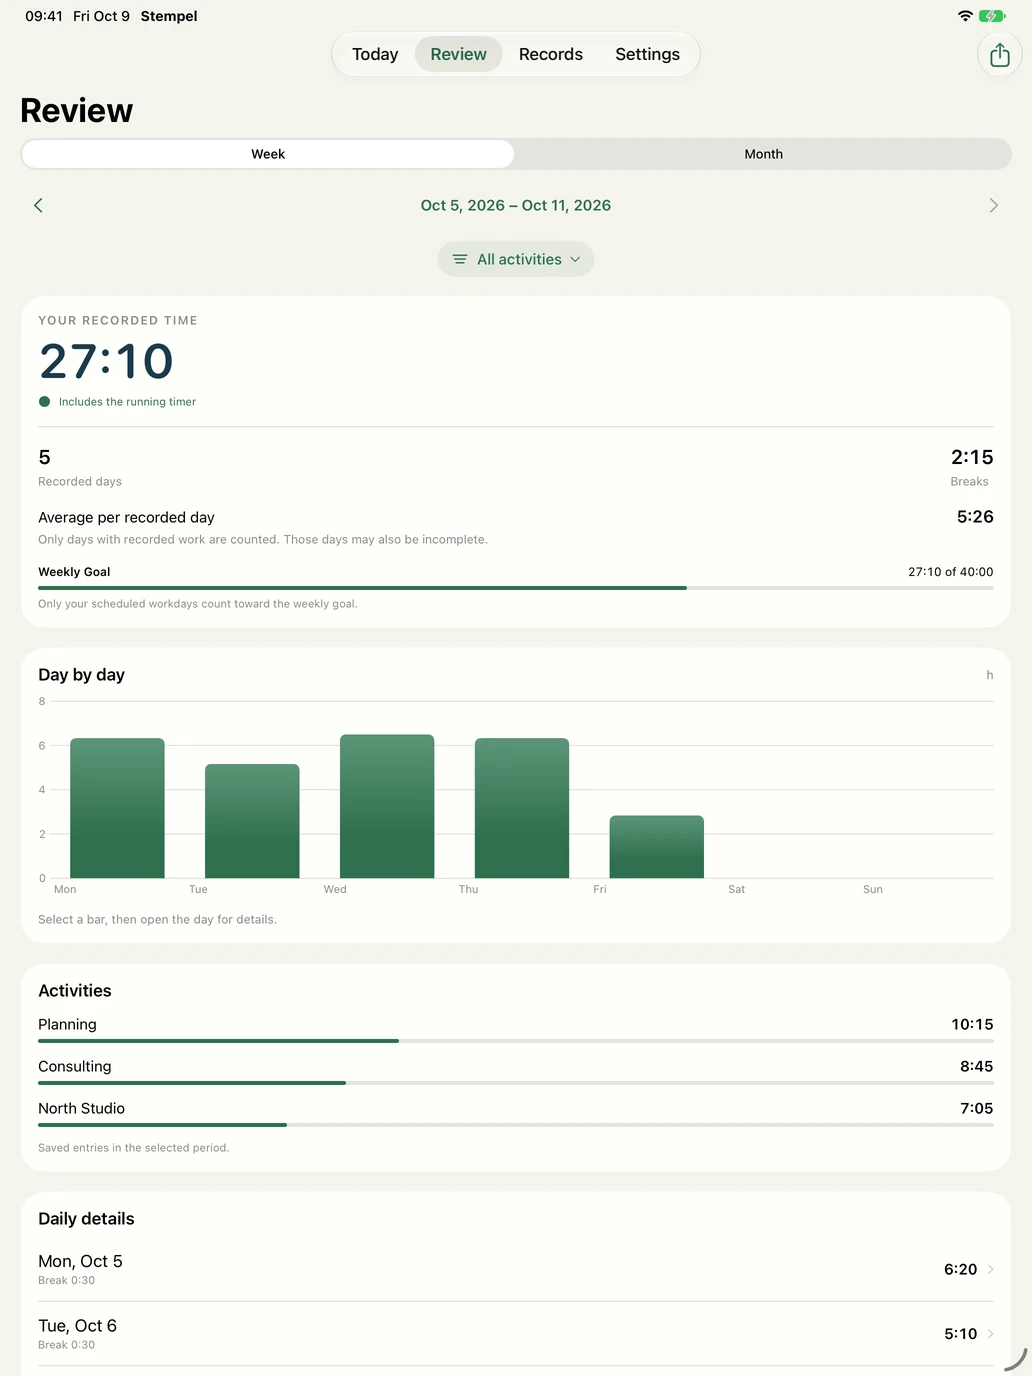1032x1376 pixels.
Task: Open the Mon, Oct 5 daily row
Action: (x=516, y=1269)
